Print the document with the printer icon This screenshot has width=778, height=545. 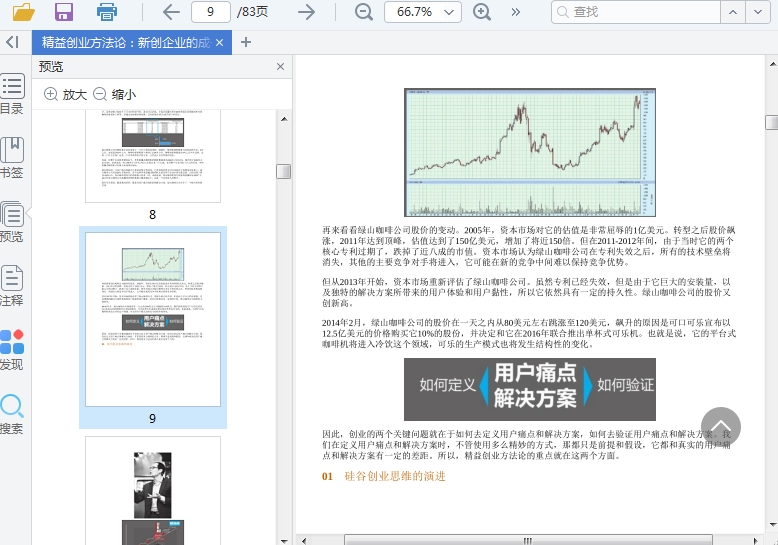[x=107, y=11]
